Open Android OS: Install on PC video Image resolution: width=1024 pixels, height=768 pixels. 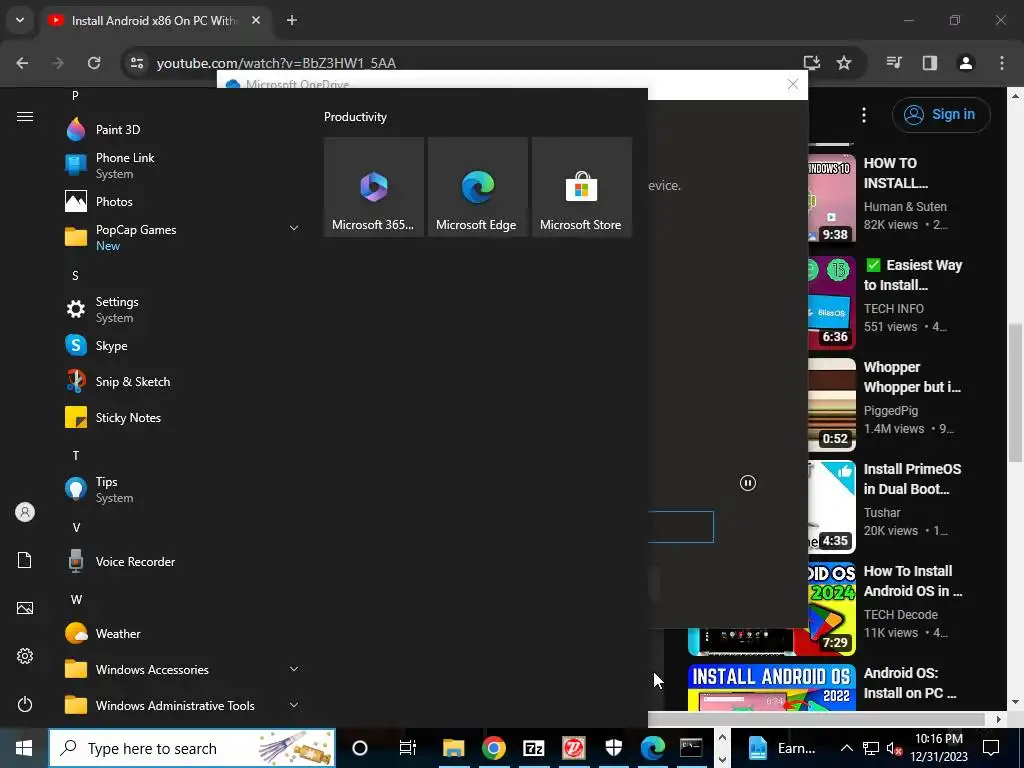pos(909,682)
